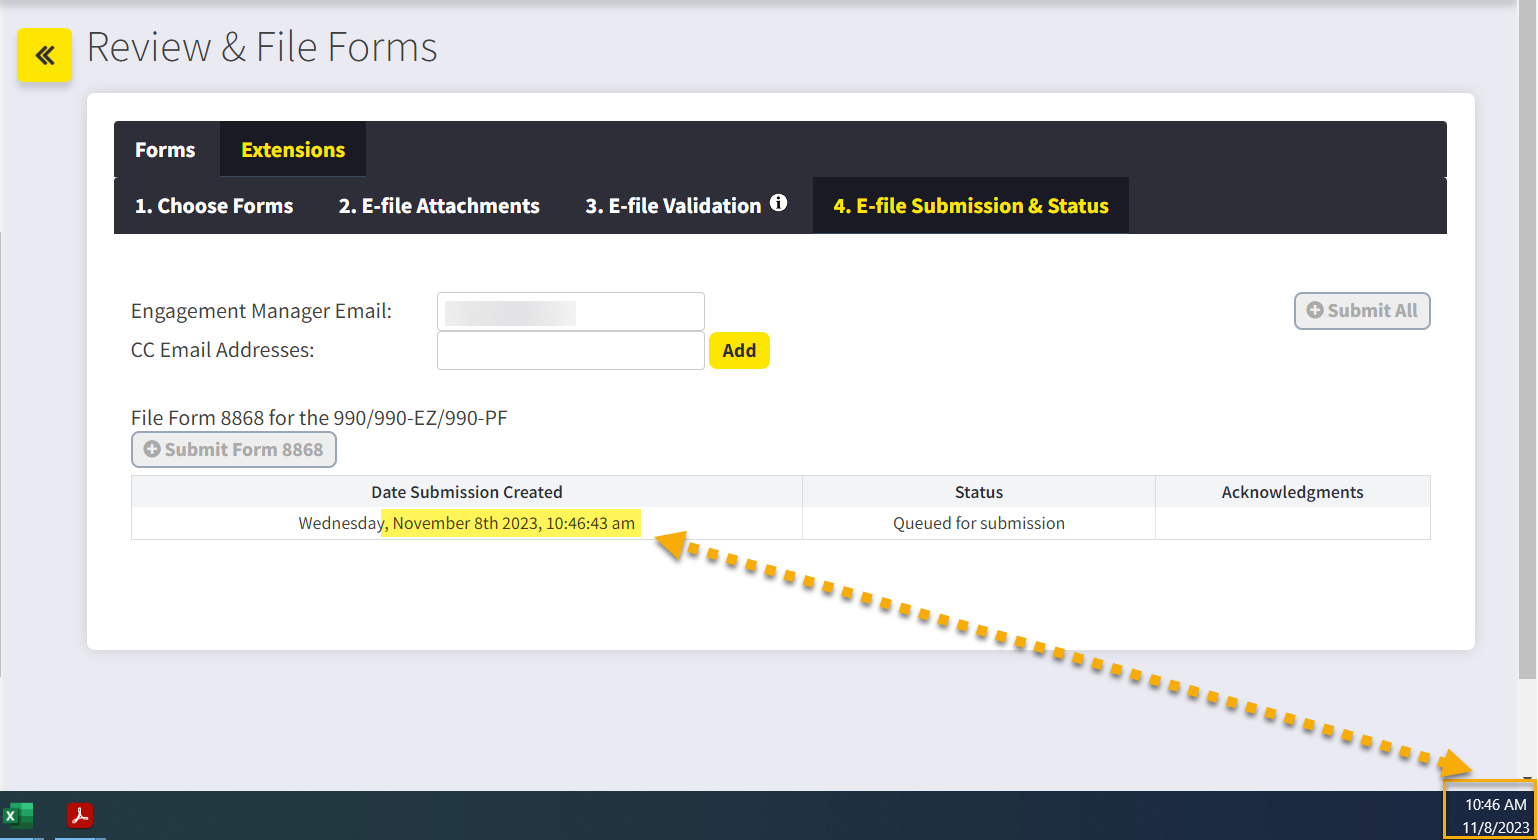Select the Queued for submission status cell
The width and height of the screenshot is (1538, 840).
click(978, 523)
